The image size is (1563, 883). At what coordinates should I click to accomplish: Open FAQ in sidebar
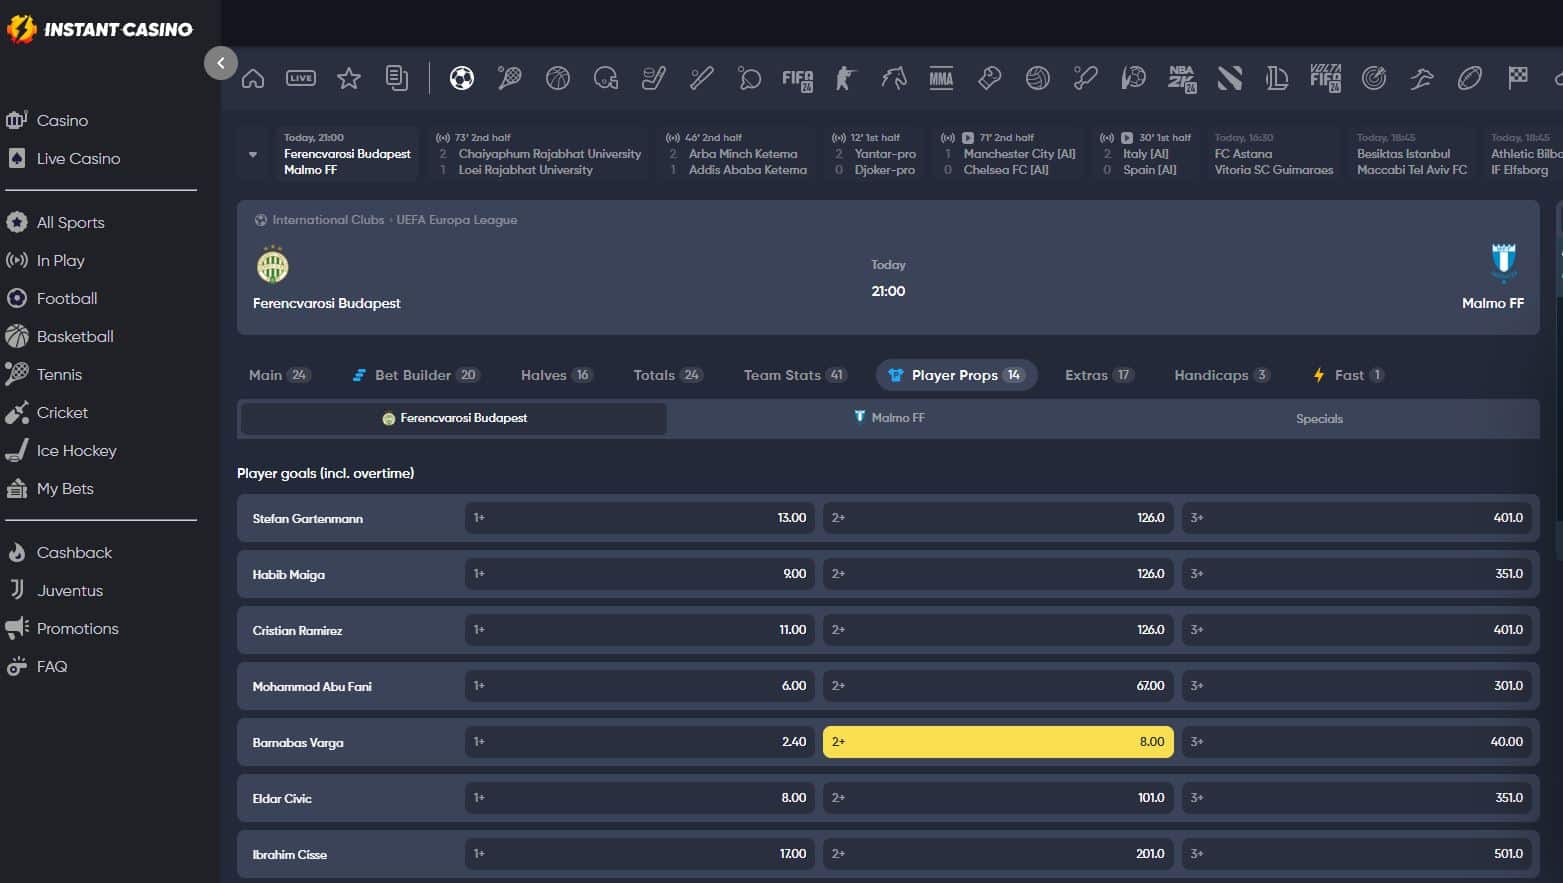coord(52,666)
